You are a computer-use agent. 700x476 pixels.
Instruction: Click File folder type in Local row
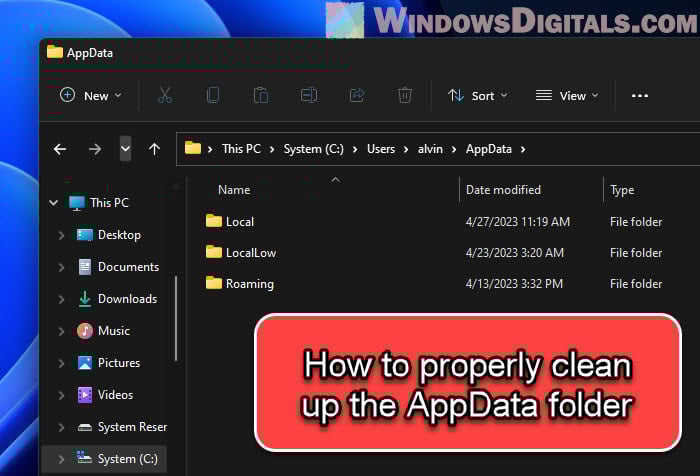click(x=636, y=221)
